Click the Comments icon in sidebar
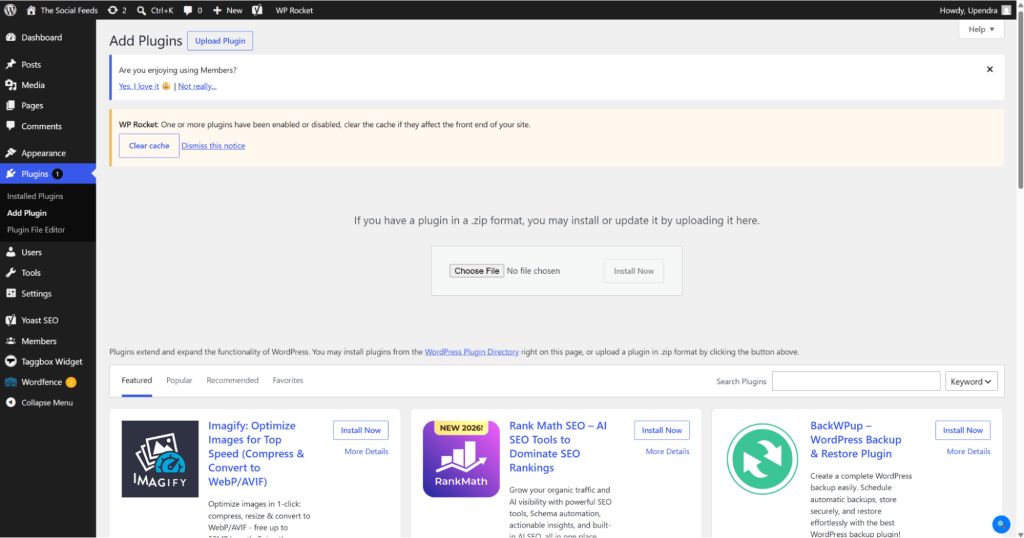Viewport: 1024px width, 538px height. (x=10, y=125)
